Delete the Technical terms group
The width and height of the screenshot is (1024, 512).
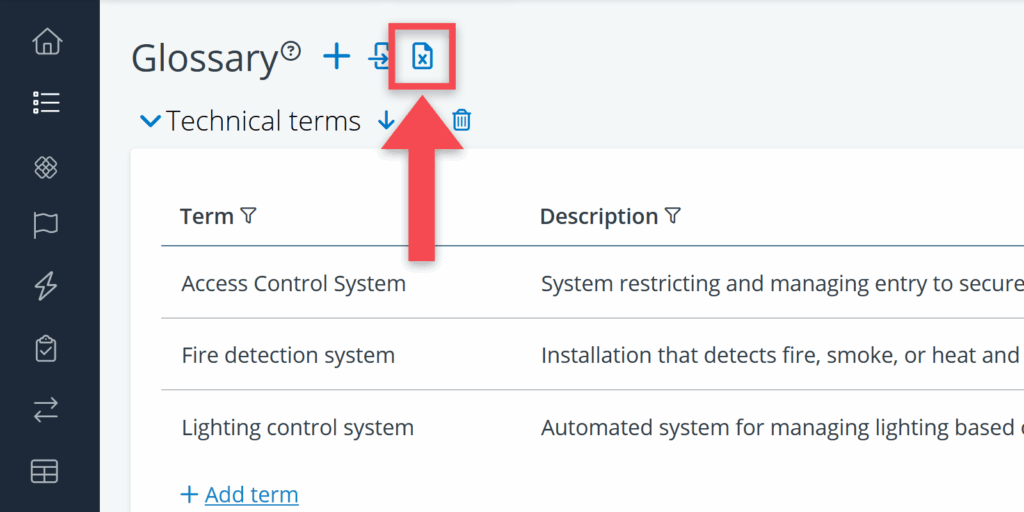pyautogui.click(x=461, y=121)
